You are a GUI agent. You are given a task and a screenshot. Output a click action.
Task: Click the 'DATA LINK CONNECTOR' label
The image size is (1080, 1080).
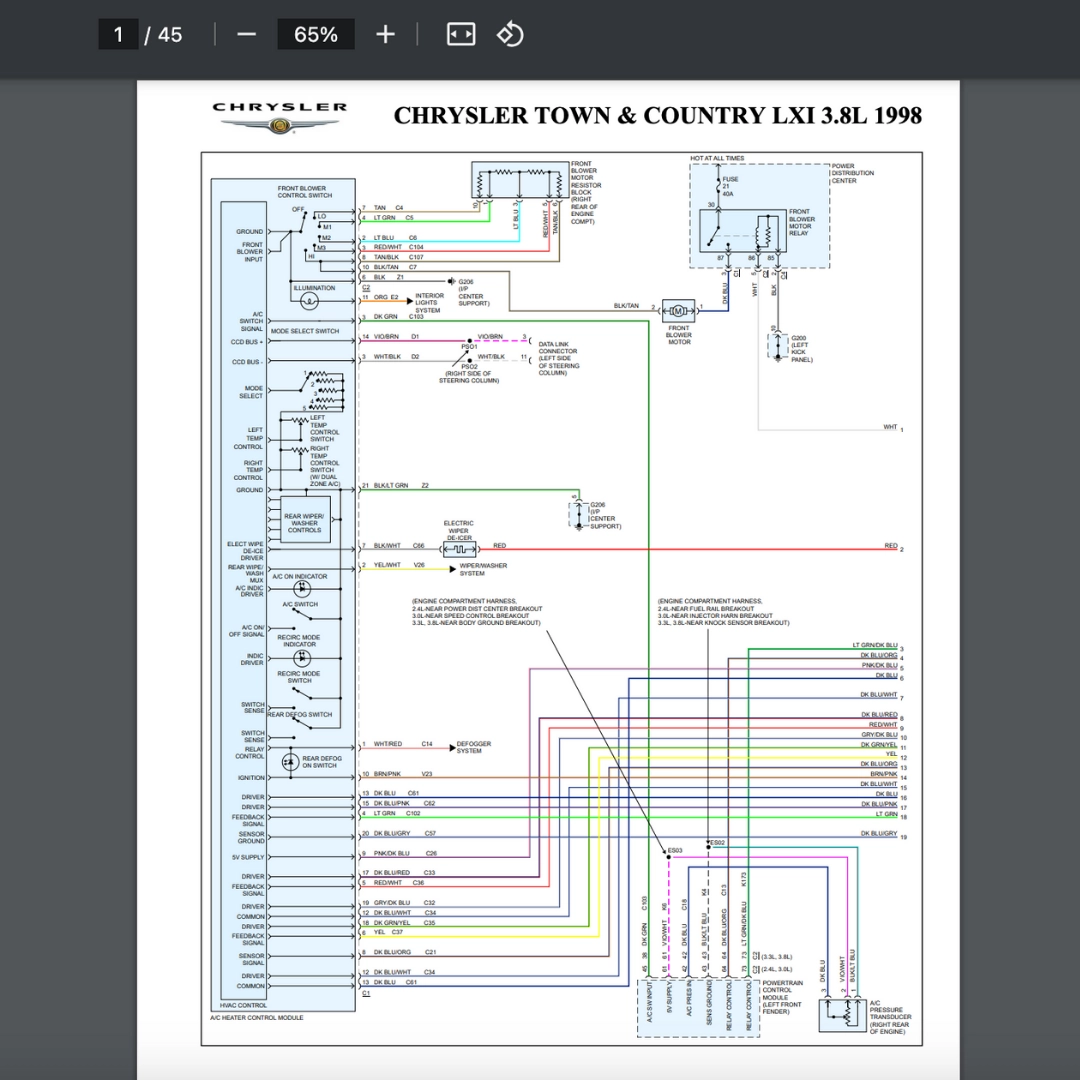tap(558, 358)
